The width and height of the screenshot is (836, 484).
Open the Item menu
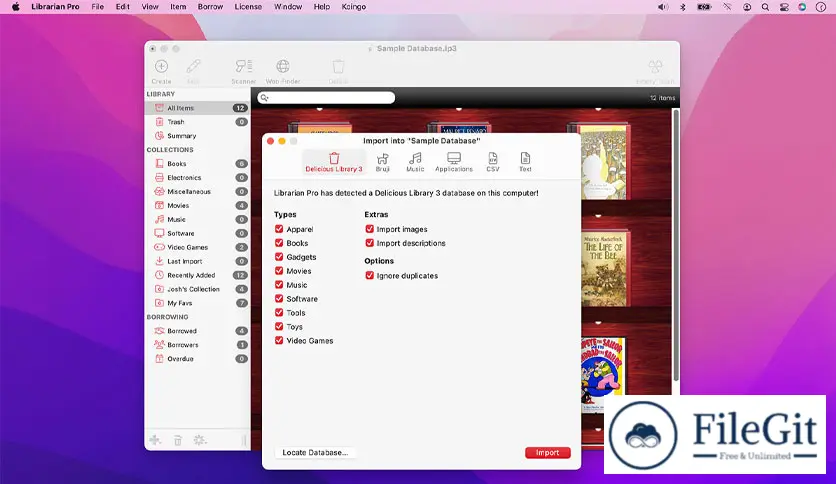pyautogui.click(x=178, y=7)
